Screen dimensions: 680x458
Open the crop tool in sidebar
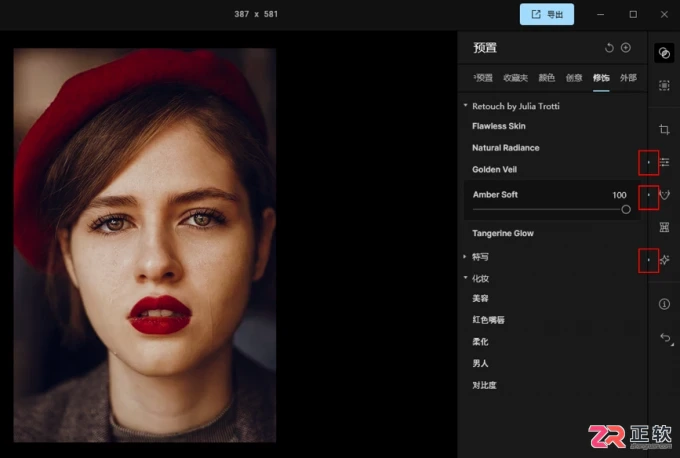[x=664, y=129]
